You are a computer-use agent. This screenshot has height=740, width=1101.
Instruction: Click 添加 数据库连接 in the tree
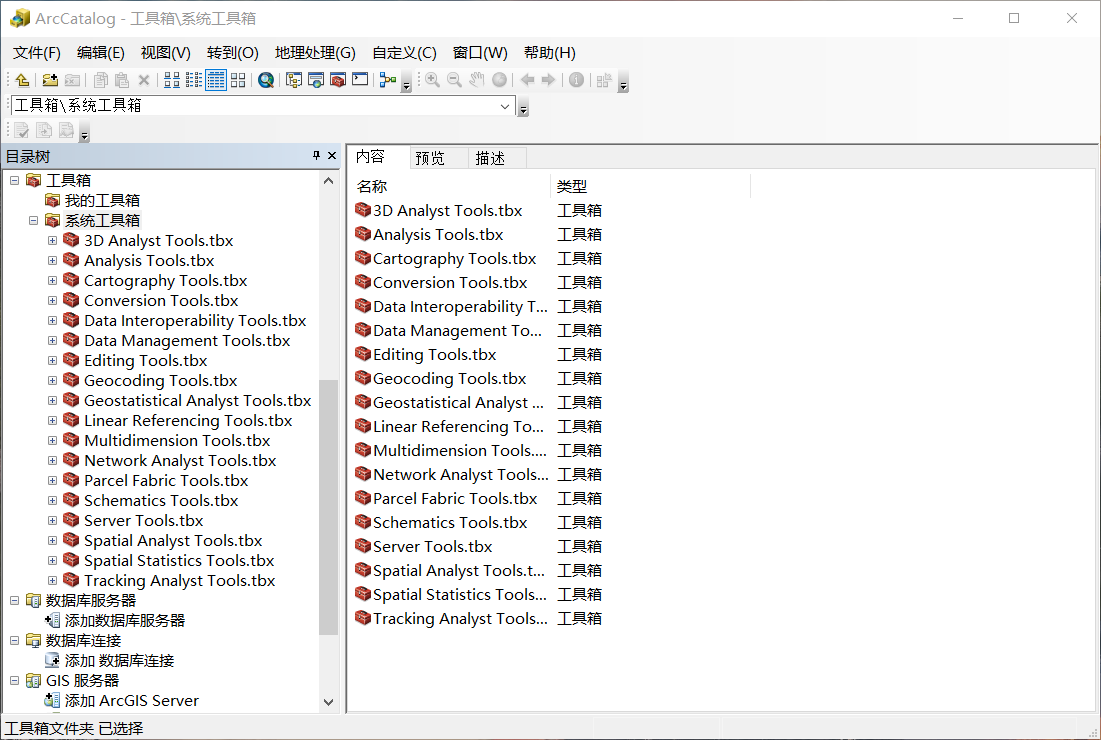(x=119, y=661)
